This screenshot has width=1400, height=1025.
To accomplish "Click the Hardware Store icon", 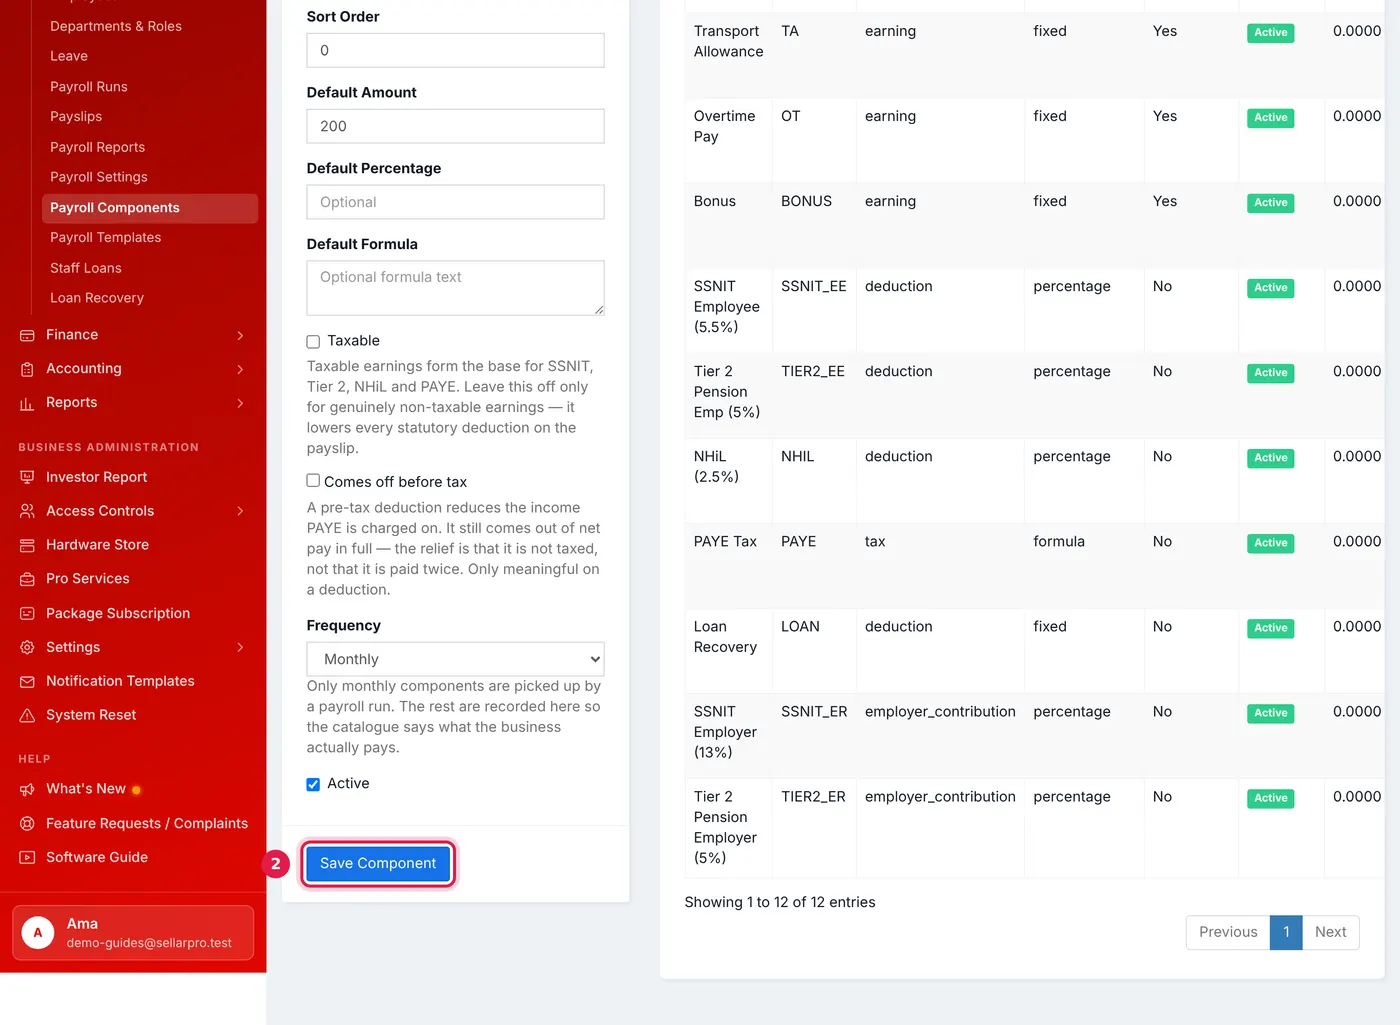I will point(27,545).
